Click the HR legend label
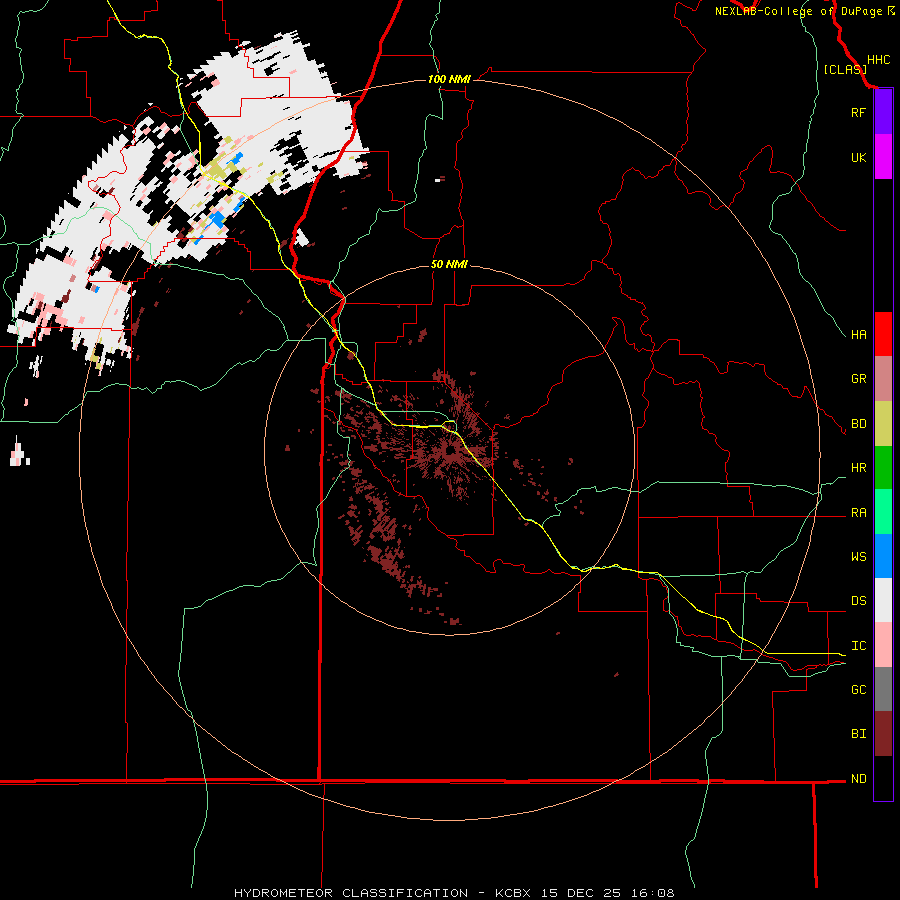900x900 pixels. tap(858, 468)
